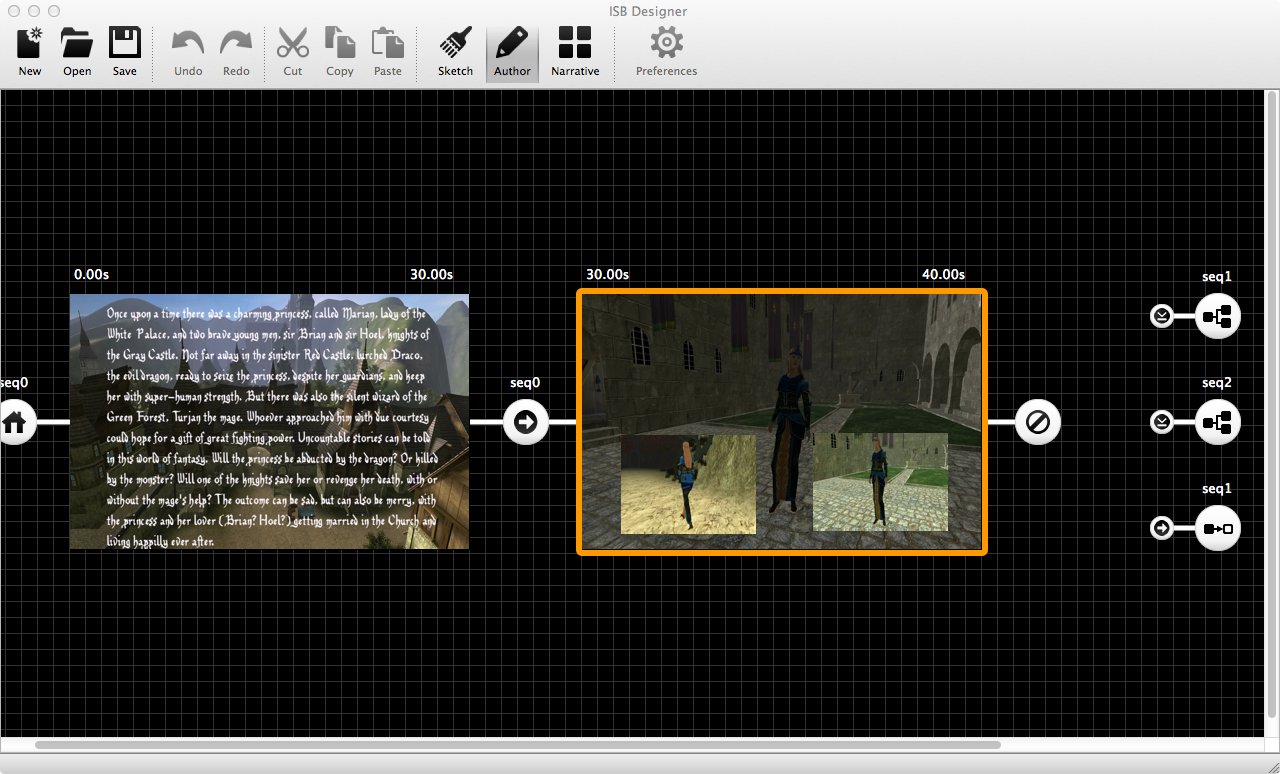Screen dimensions: 1280x774
Task: Copy the selected node
Action: click(x=340, y=52)
